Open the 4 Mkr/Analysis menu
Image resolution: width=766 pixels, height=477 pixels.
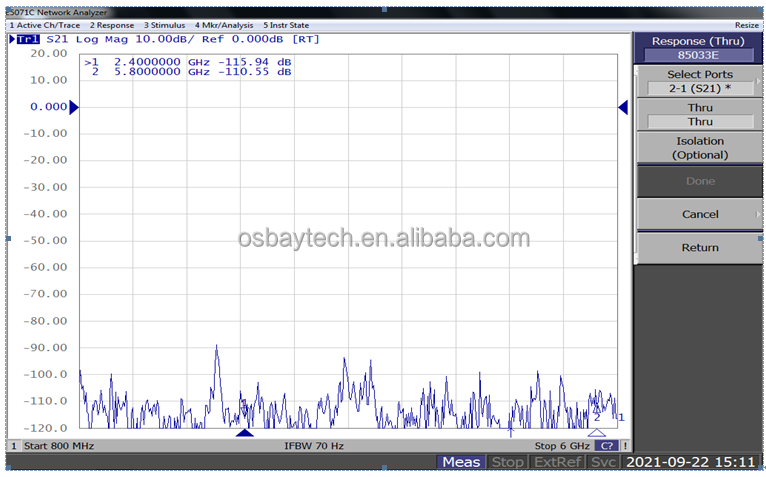(x=224, y=25)
